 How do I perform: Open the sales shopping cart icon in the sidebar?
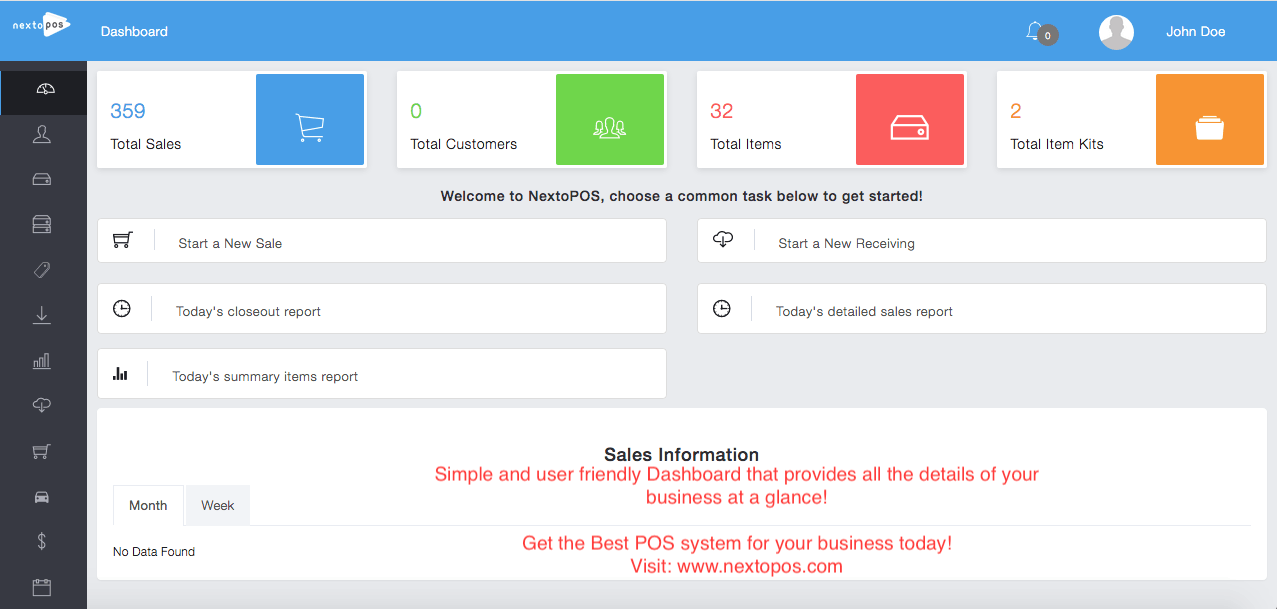pyautogui.click(x=42, y=451)
